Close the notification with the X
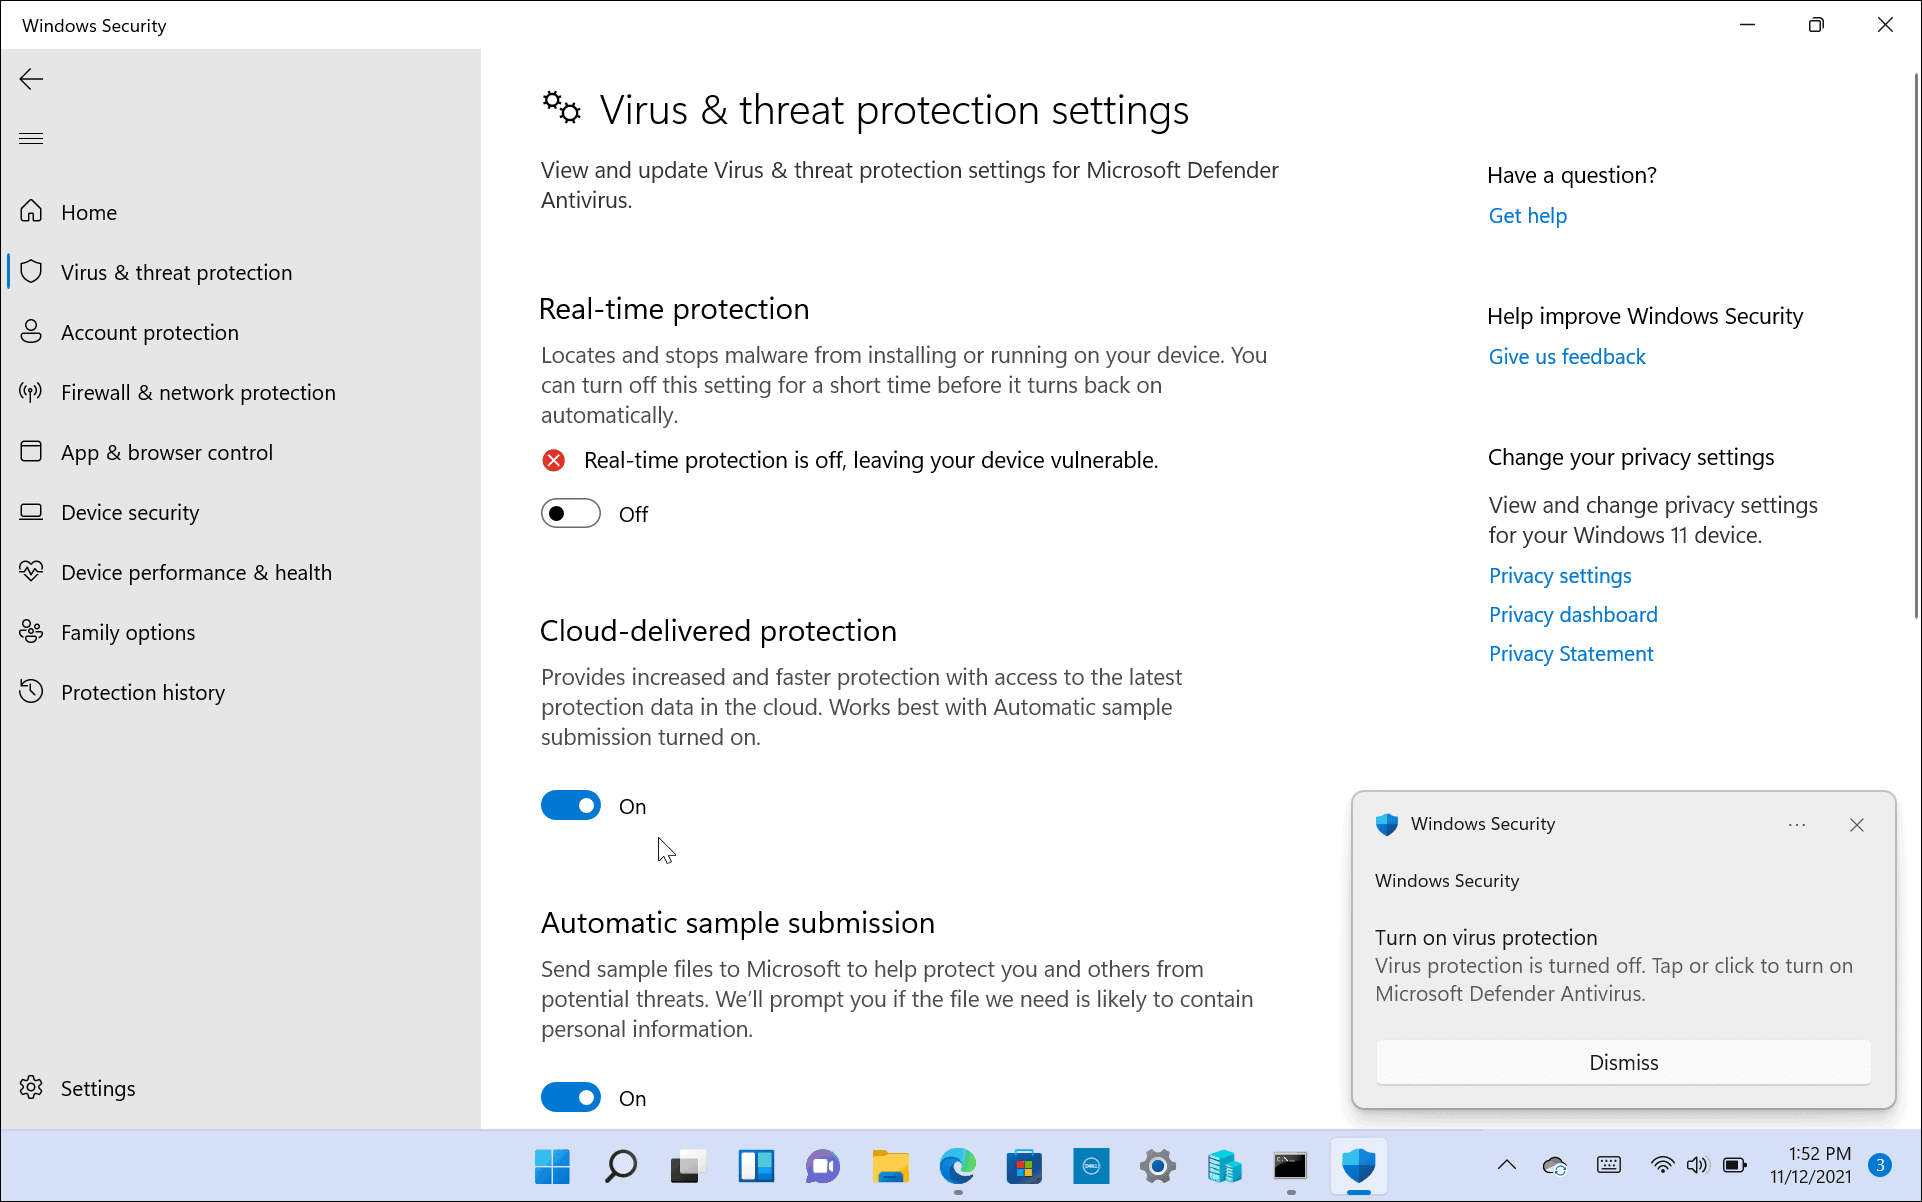The height and width of the screenshot is (1202, 1922). tap(1857, 825)
